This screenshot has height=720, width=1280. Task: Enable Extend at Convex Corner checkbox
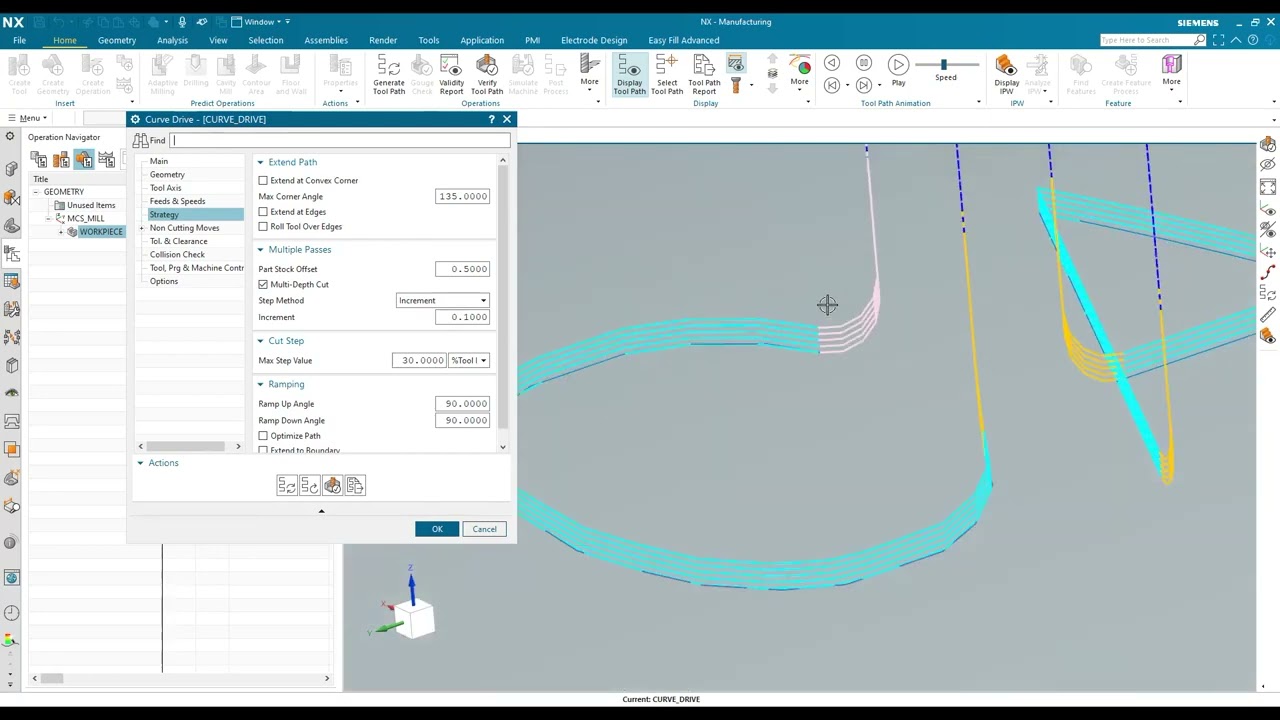tap(264, 181)
